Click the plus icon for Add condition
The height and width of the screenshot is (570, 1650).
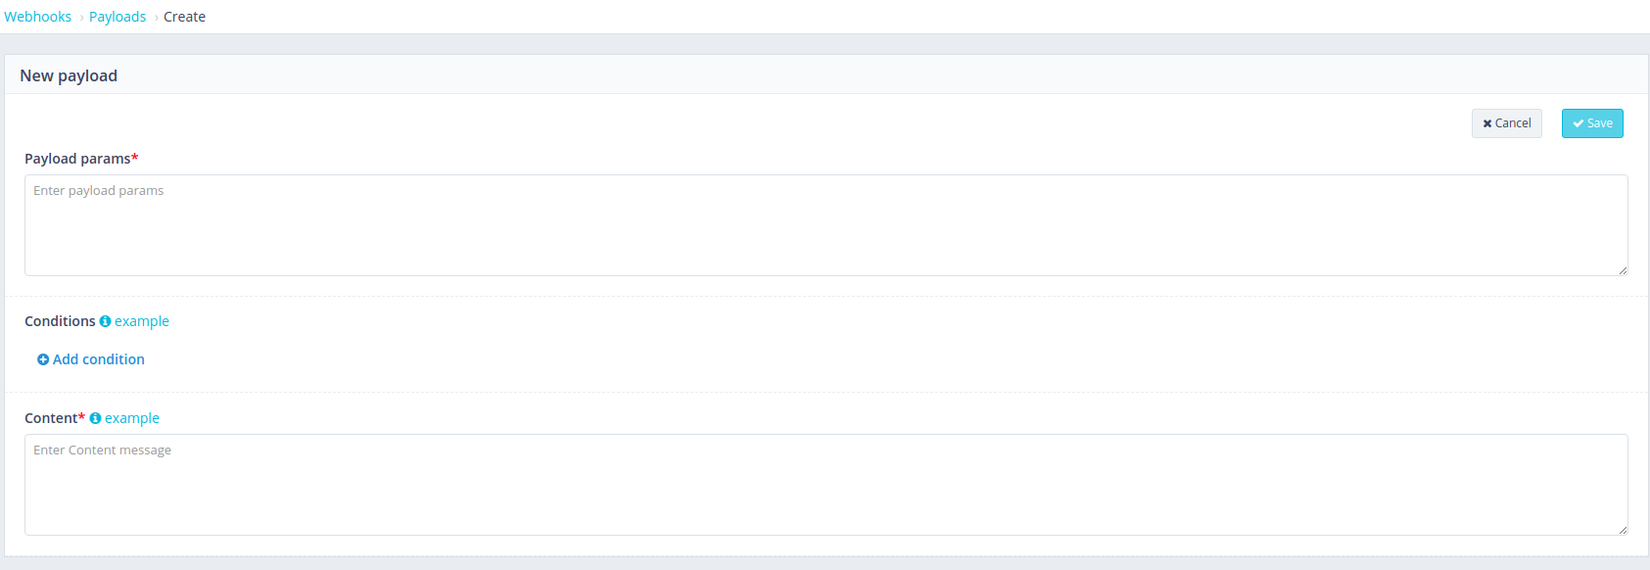(x=43, y=360)
